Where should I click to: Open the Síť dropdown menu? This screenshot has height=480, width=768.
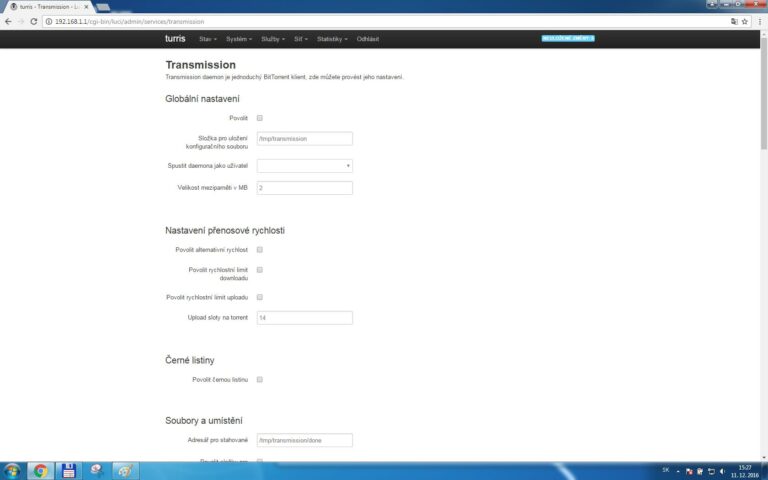pyautogui.click(x=301, y=39)
